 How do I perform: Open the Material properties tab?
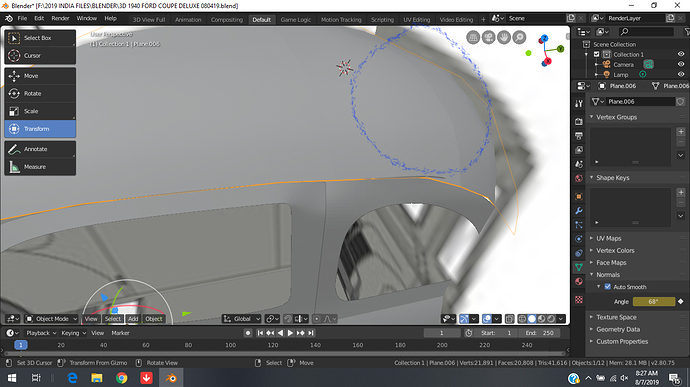coord(579,281)
